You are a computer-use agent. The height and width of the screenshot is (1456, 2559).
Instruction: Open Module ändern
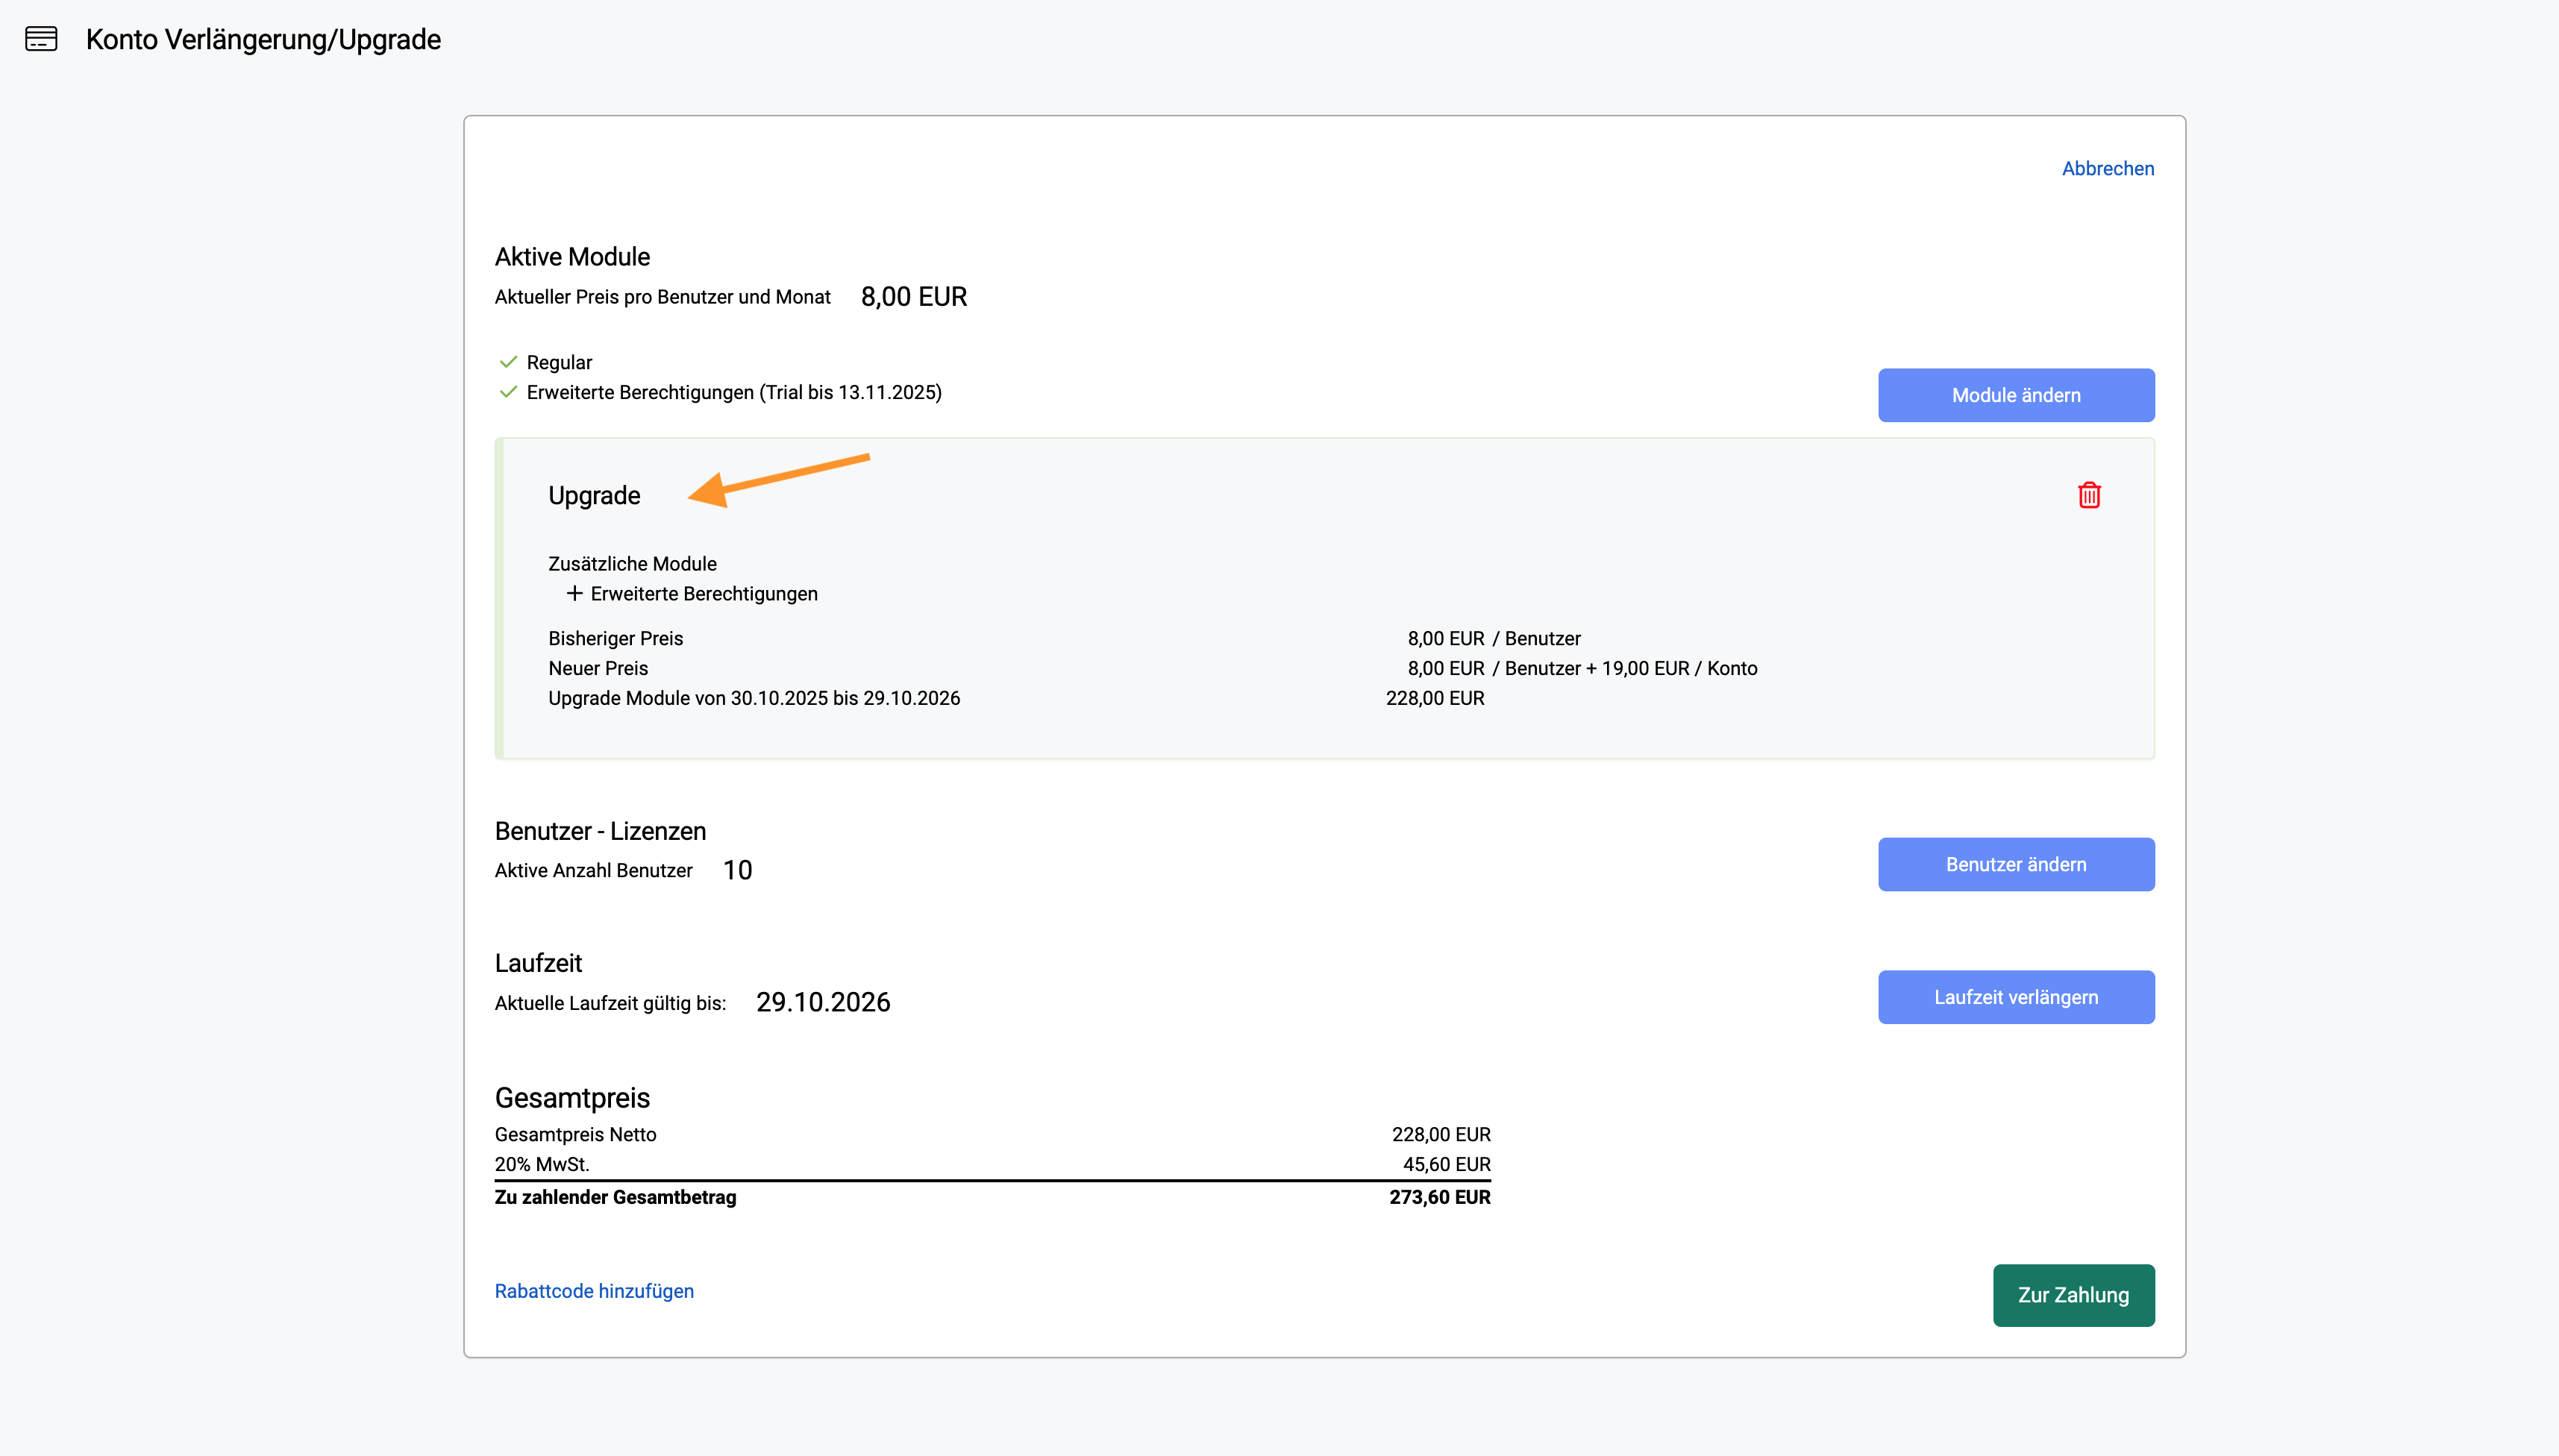[x=2016, y=395]
